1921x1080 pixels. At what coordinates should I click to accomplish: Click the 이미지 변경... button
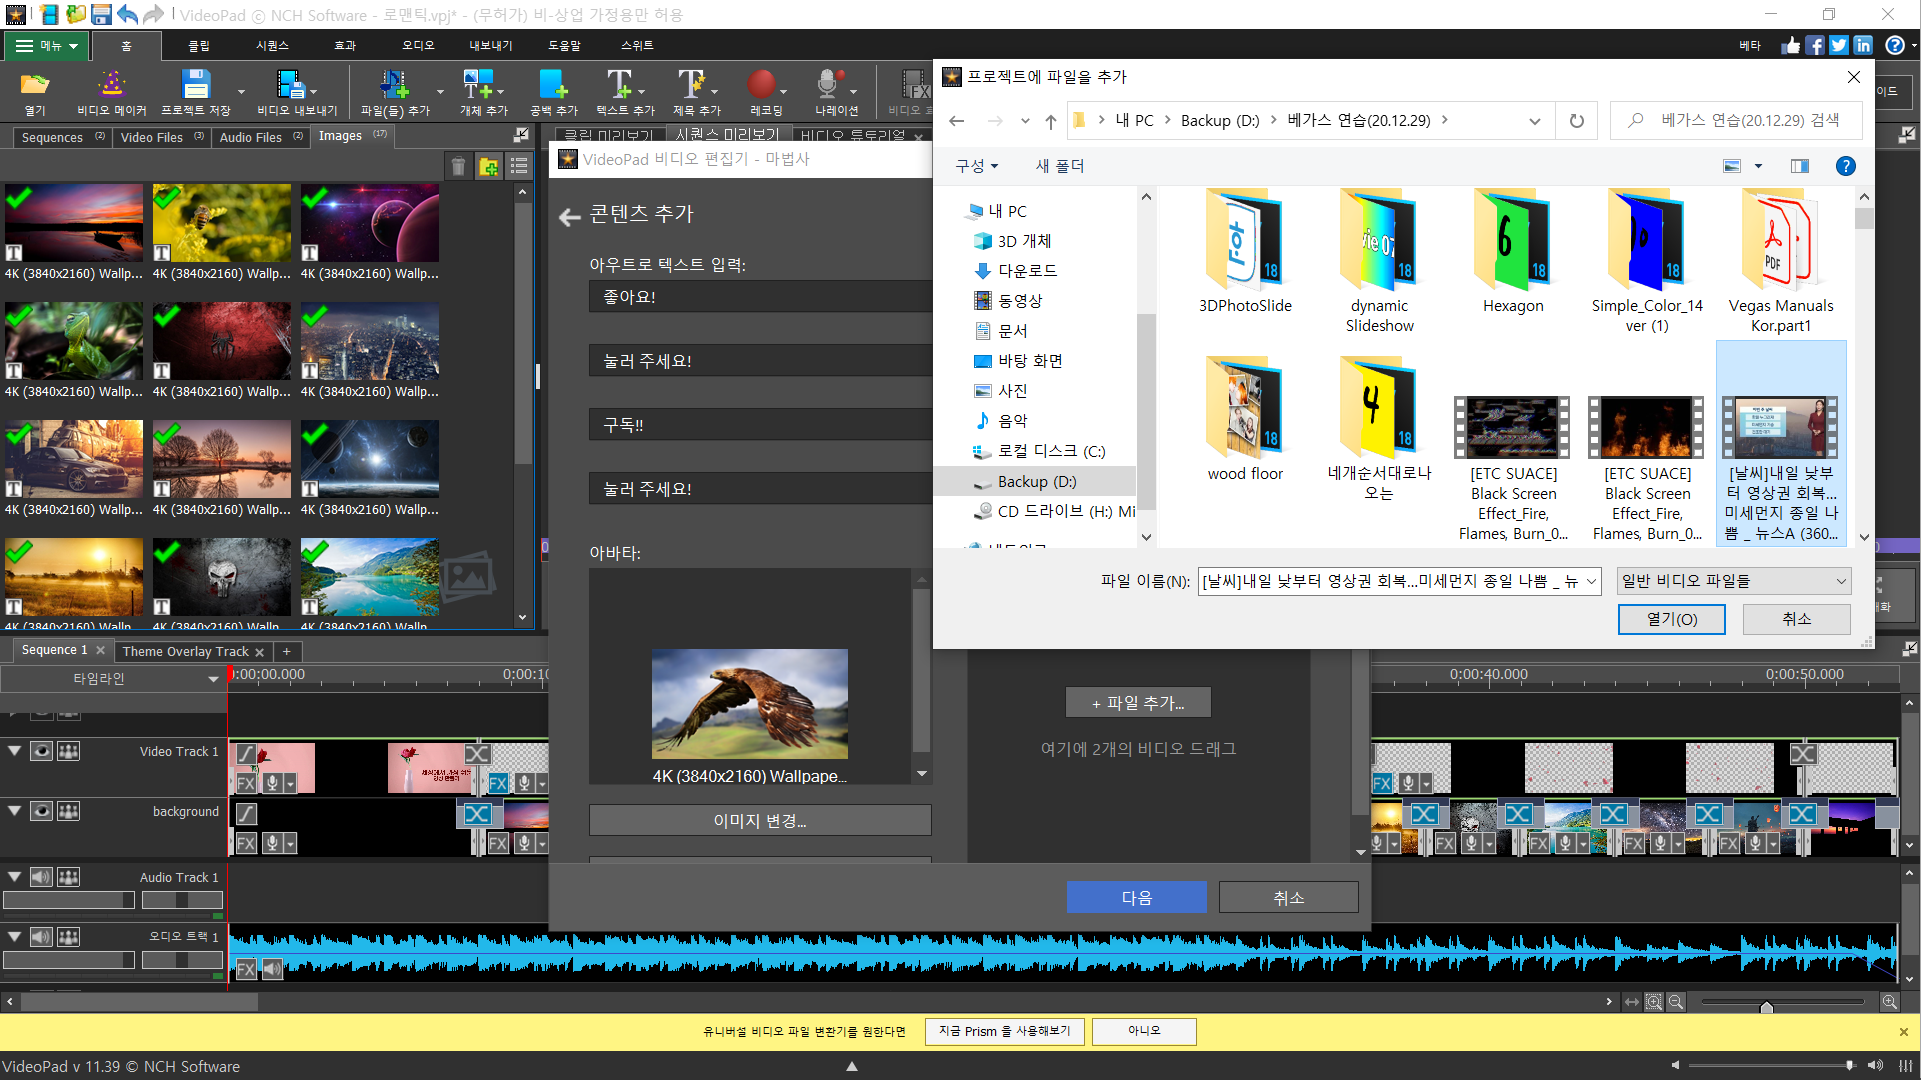(760, 821)
